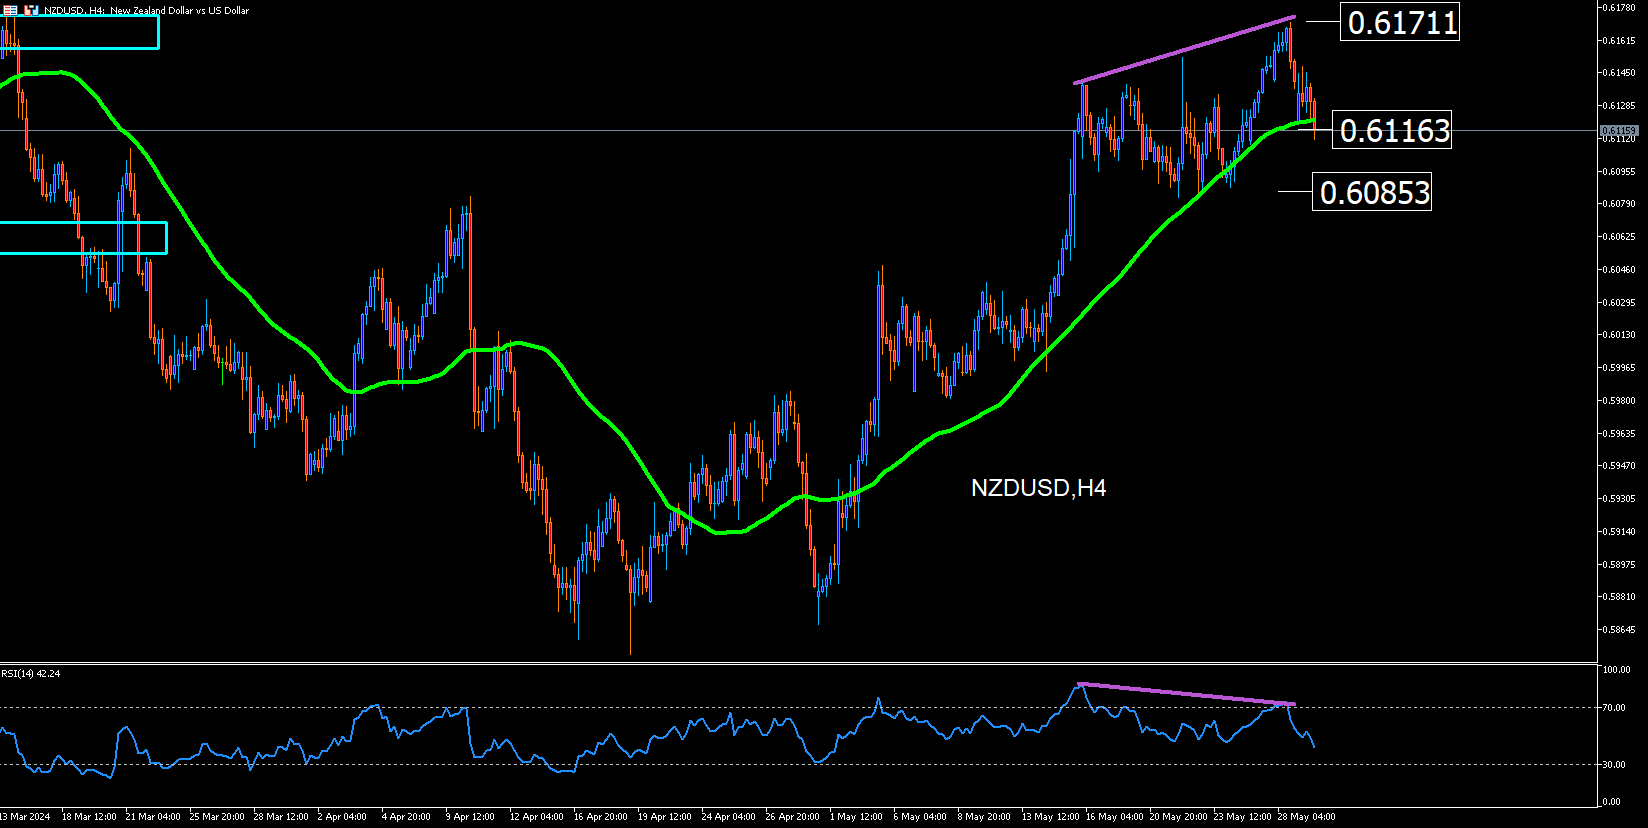Click the 0.60130 value on the price scale
The image size is (1648, 828).
point(1618,335)
